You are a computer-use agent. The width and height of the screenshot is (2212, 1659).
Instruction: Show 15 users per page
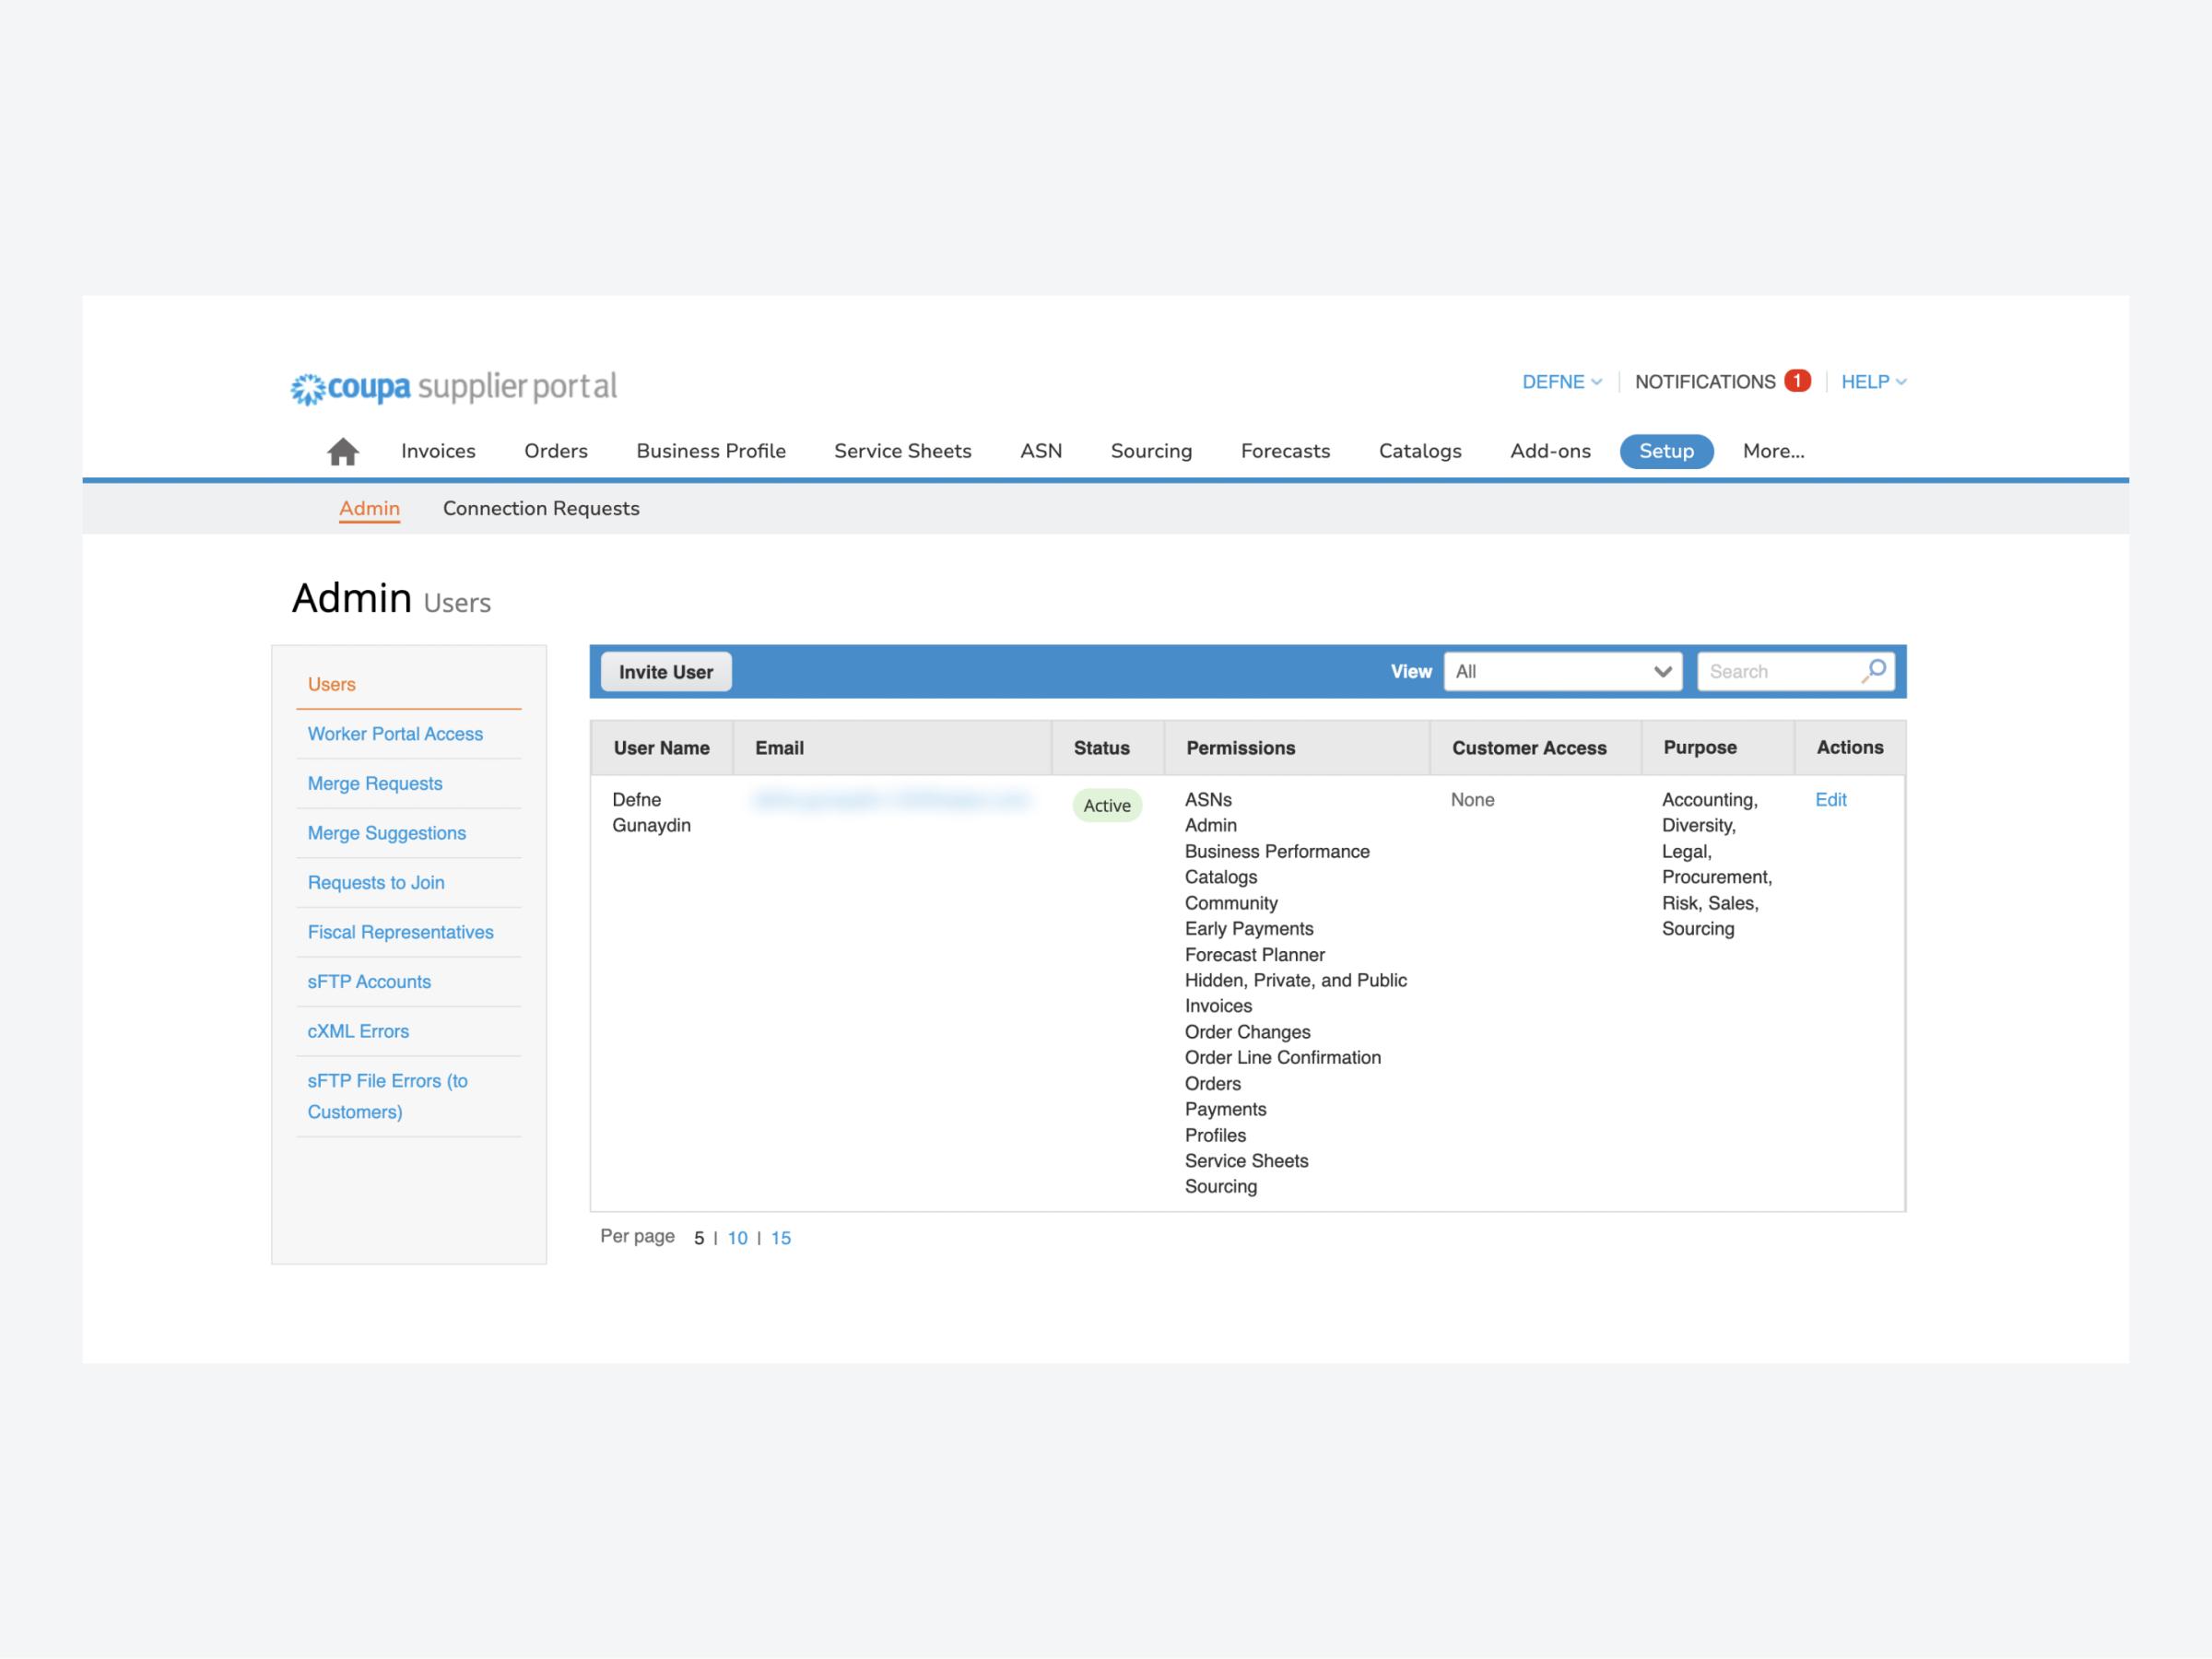click(x=781, y=1237)
